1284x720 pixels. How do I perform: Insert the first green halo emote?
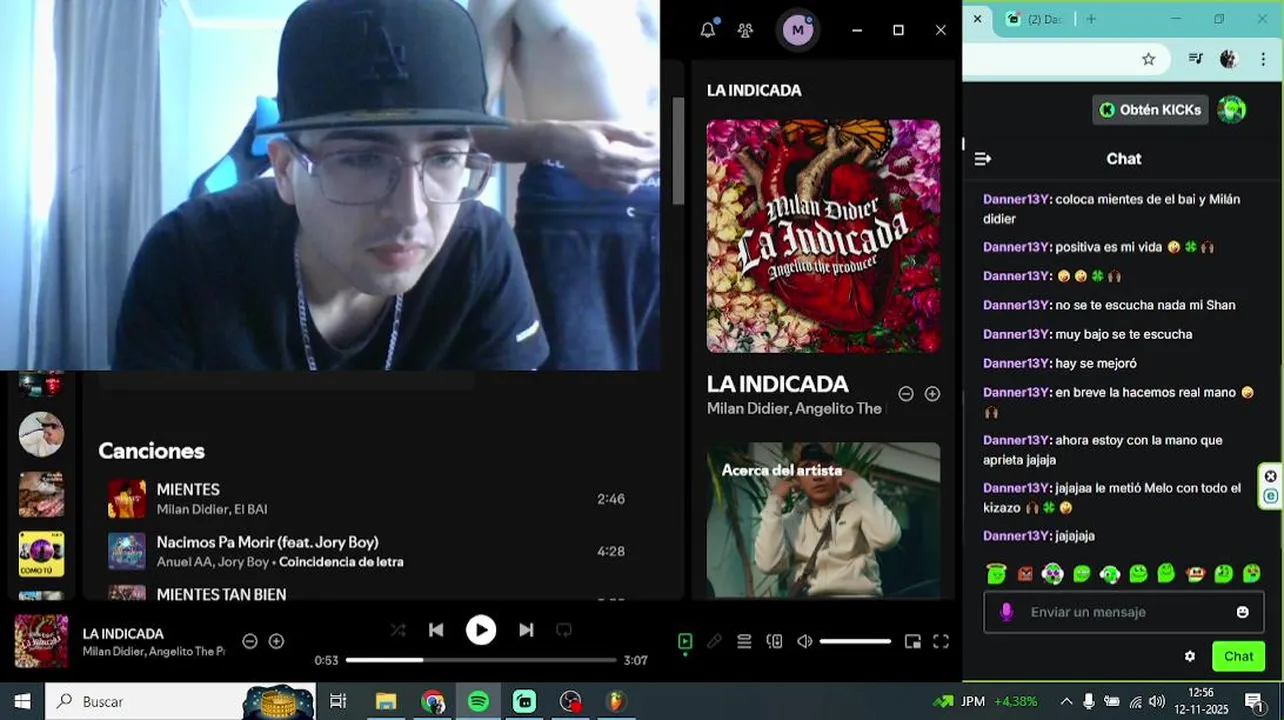pos(996,574)
